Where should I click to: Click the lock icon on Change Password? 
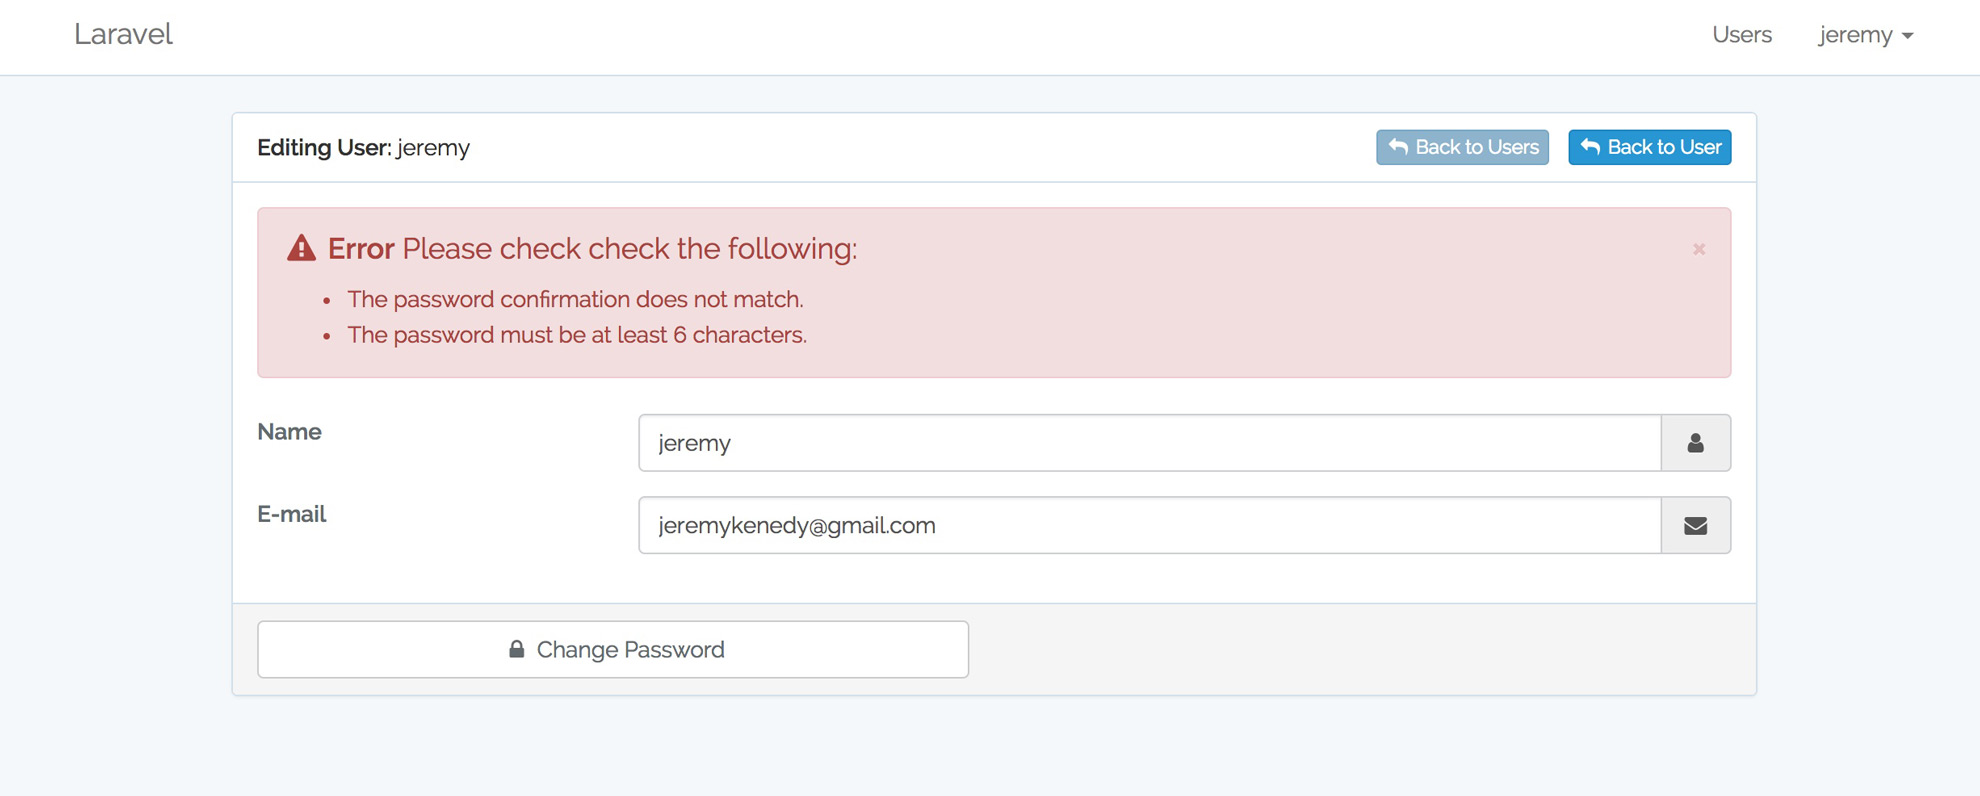coord(516,650)
